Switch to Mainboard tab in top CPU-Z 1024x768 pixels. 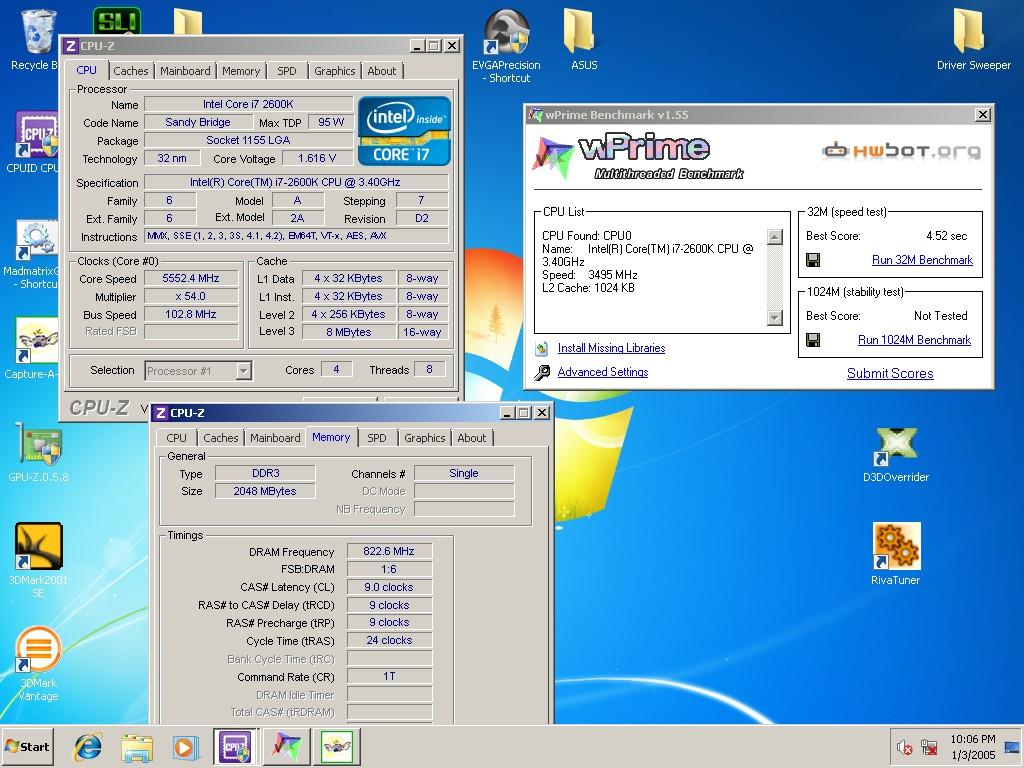185,71
